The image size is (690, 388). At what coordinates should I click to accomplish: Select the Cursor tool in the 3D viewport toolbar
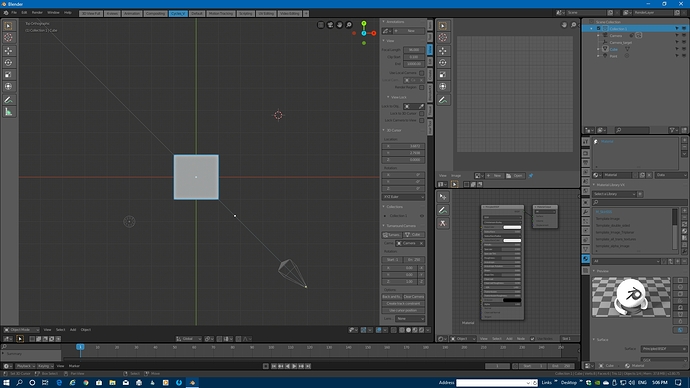click(8, 38)
